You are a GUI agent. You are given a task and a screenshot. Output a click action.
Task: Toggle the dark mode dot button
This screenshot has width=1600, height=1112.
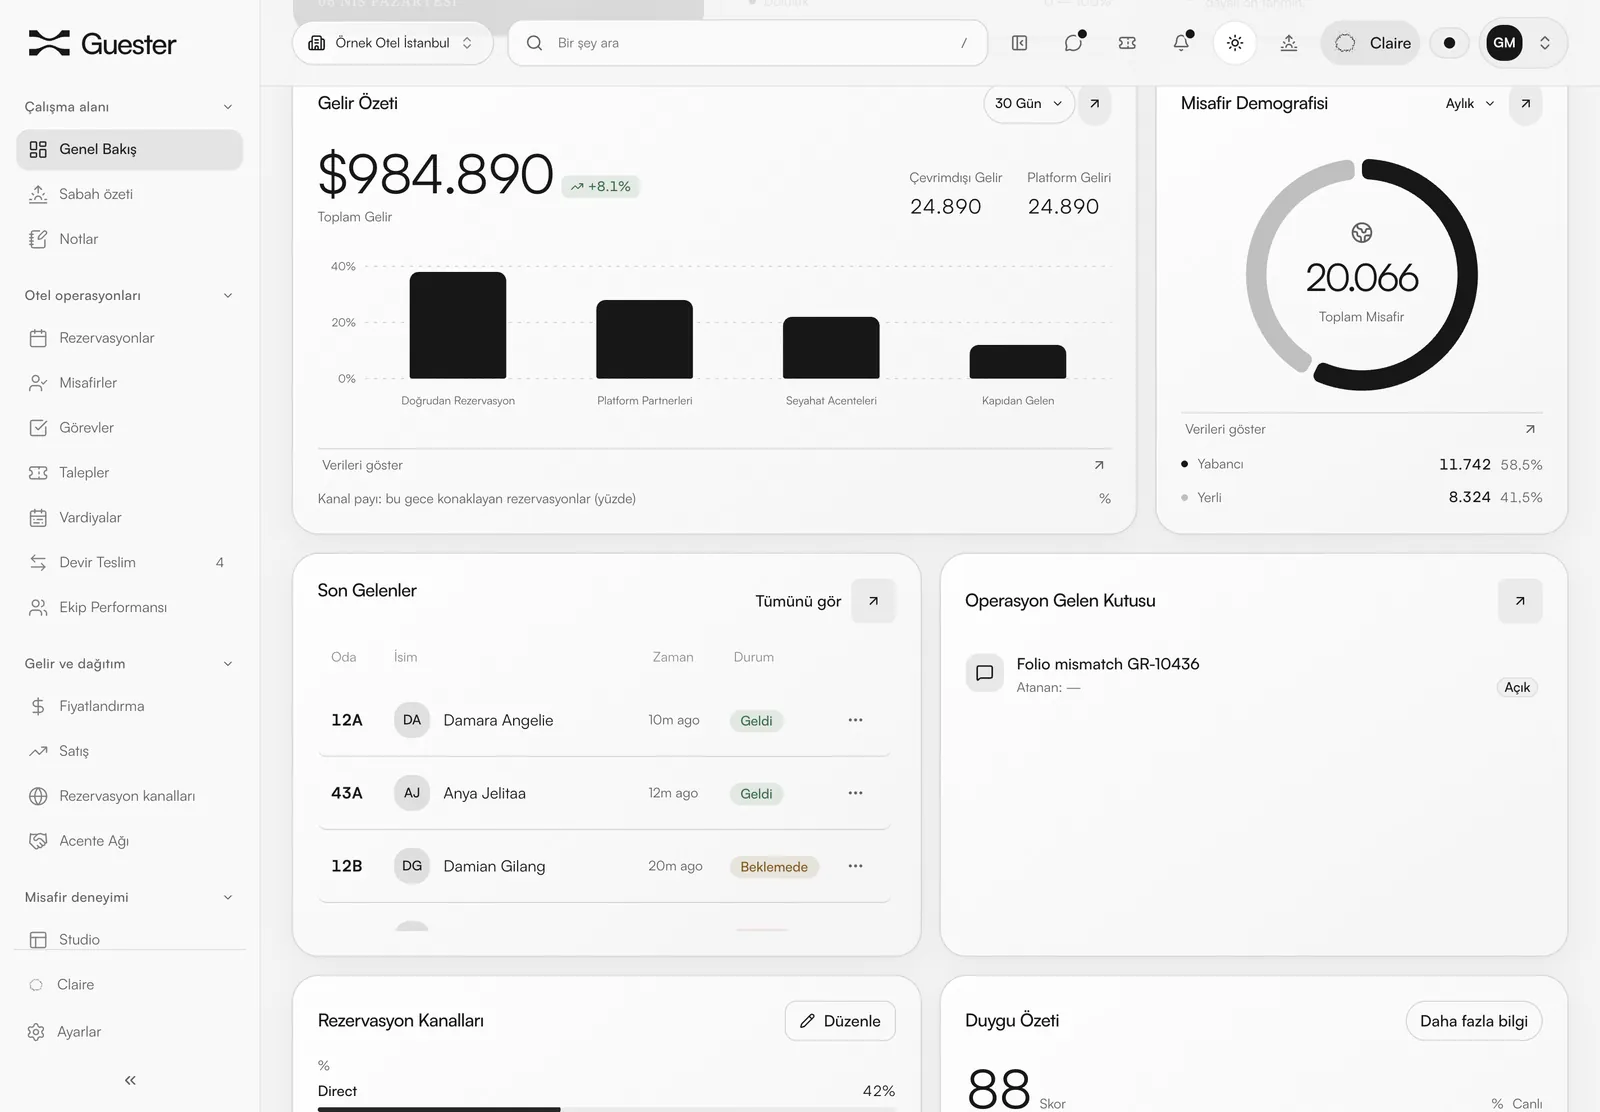[x=1449, y=43]
